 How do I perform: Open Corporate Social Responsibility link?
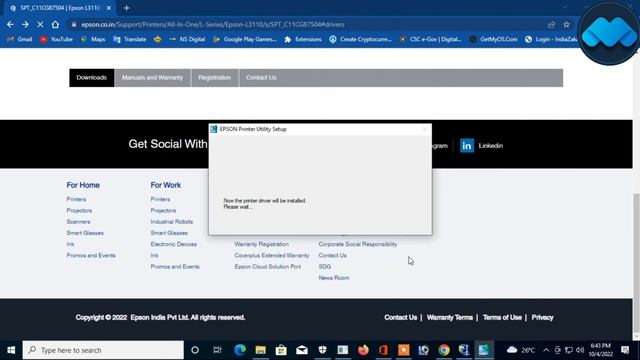[x=358, y=244]
